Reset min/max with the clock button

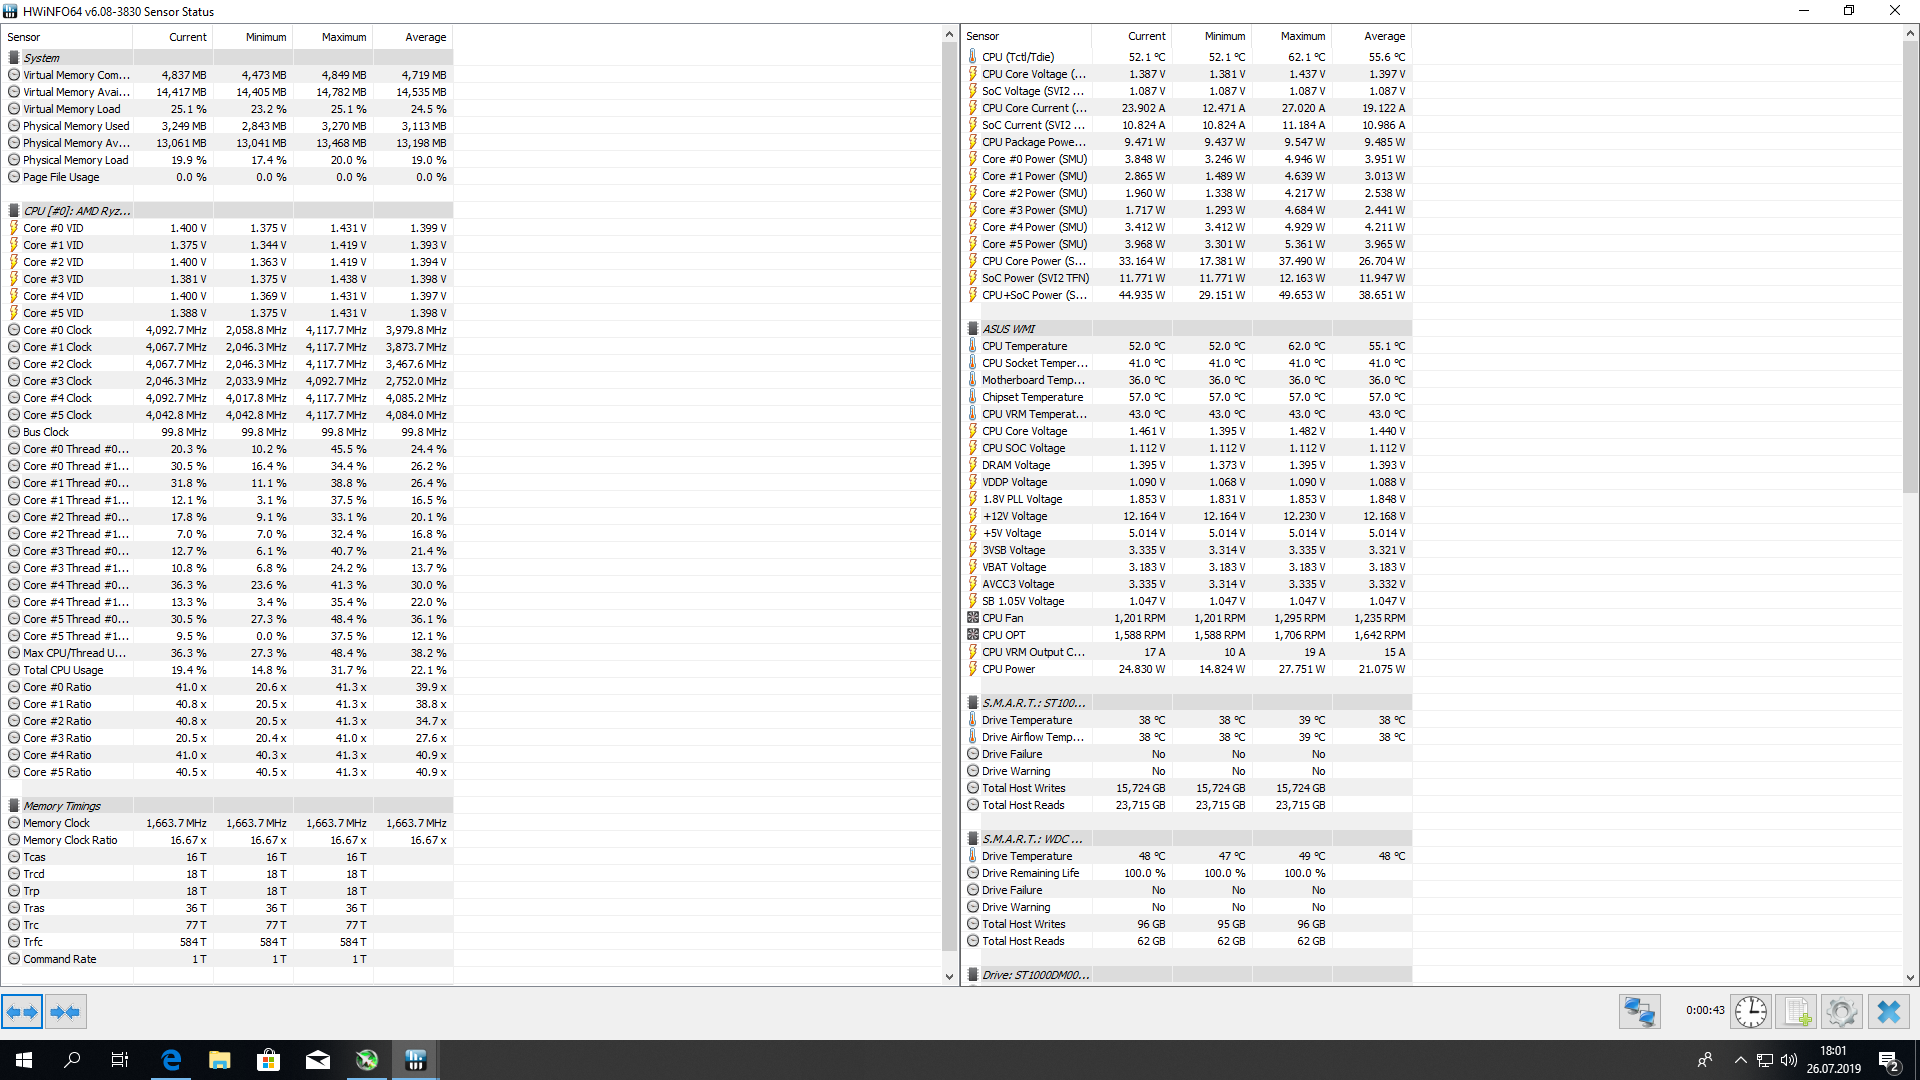(x=1750, y=1012)
